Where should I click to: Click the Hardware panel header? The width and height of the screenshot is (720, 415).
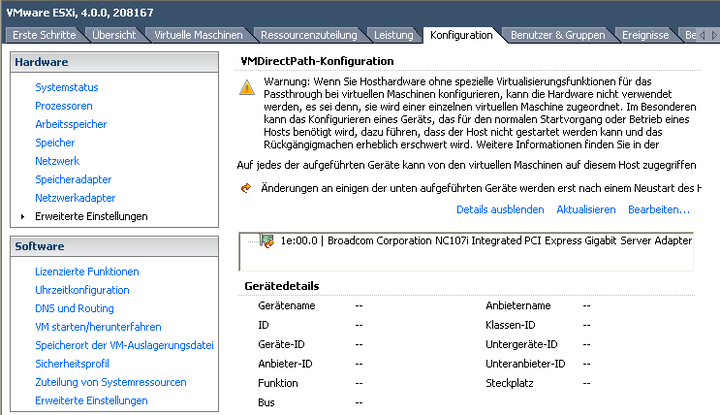(114, 62)
